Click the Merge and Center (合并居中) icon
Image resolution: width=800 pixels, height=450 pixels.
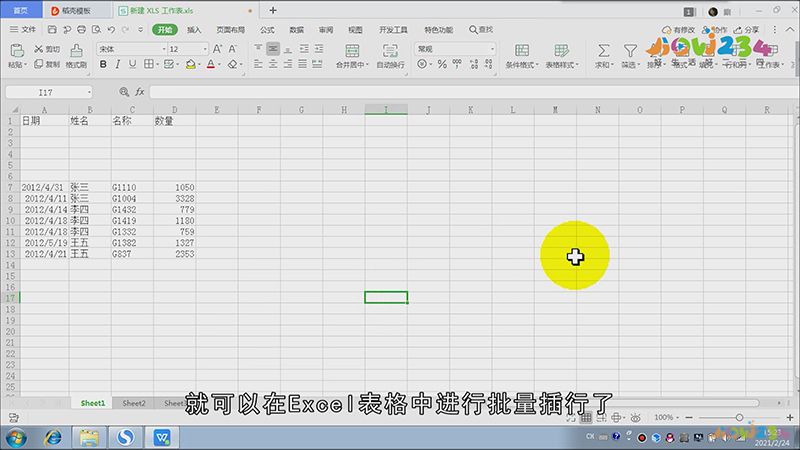(x=352, y=50)
